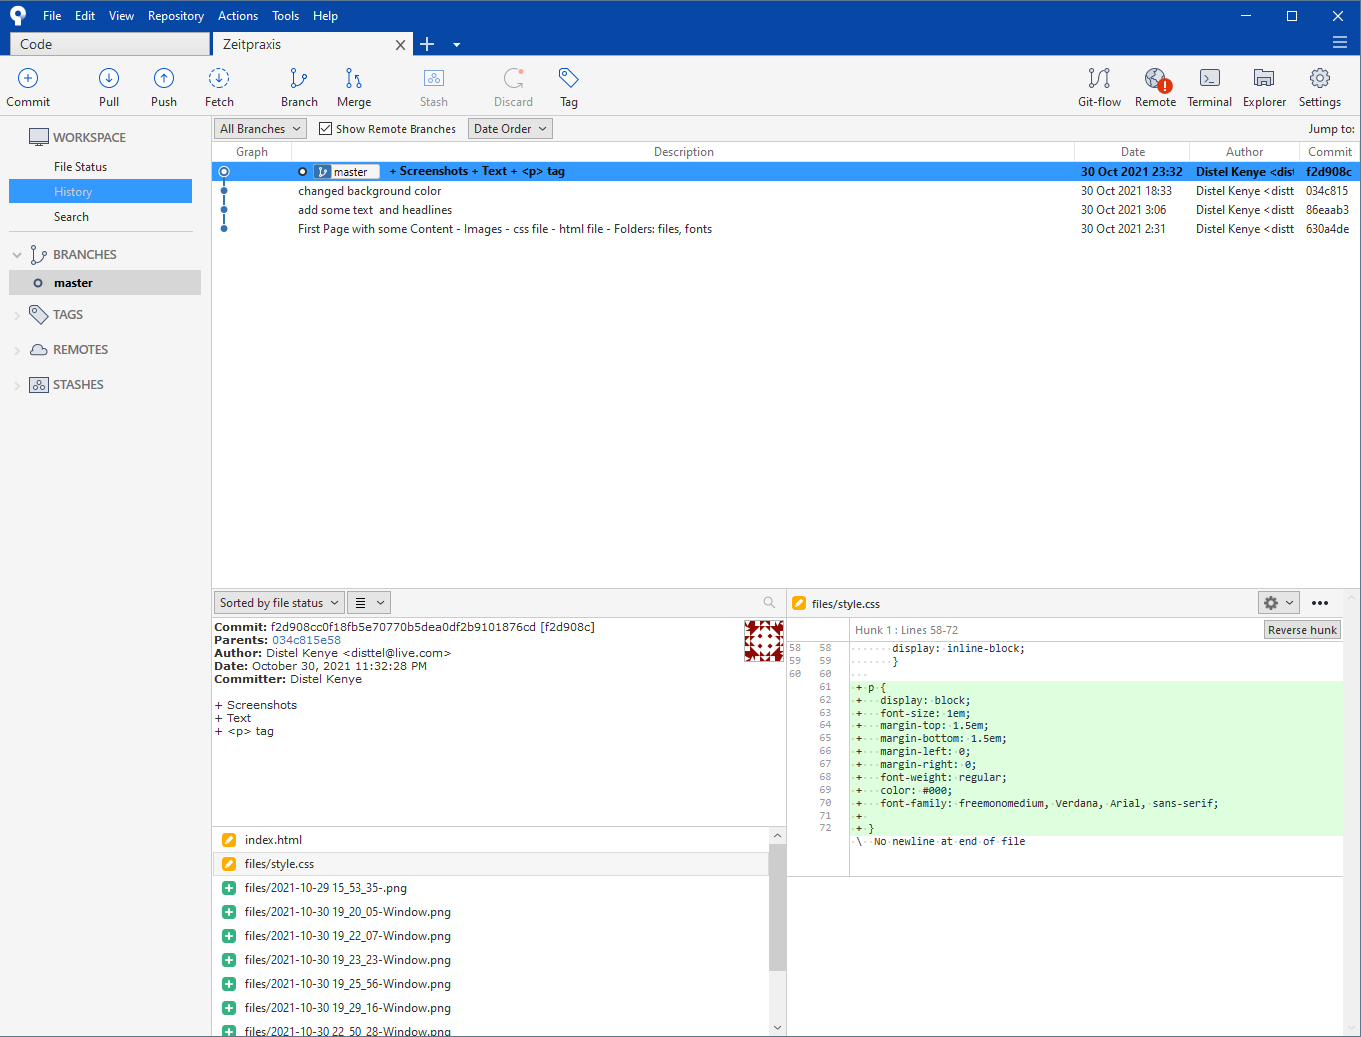This screenshot has height=1037, width=1361.
Task: Expand the STASHES sidebar section
Action: [17, 385]
